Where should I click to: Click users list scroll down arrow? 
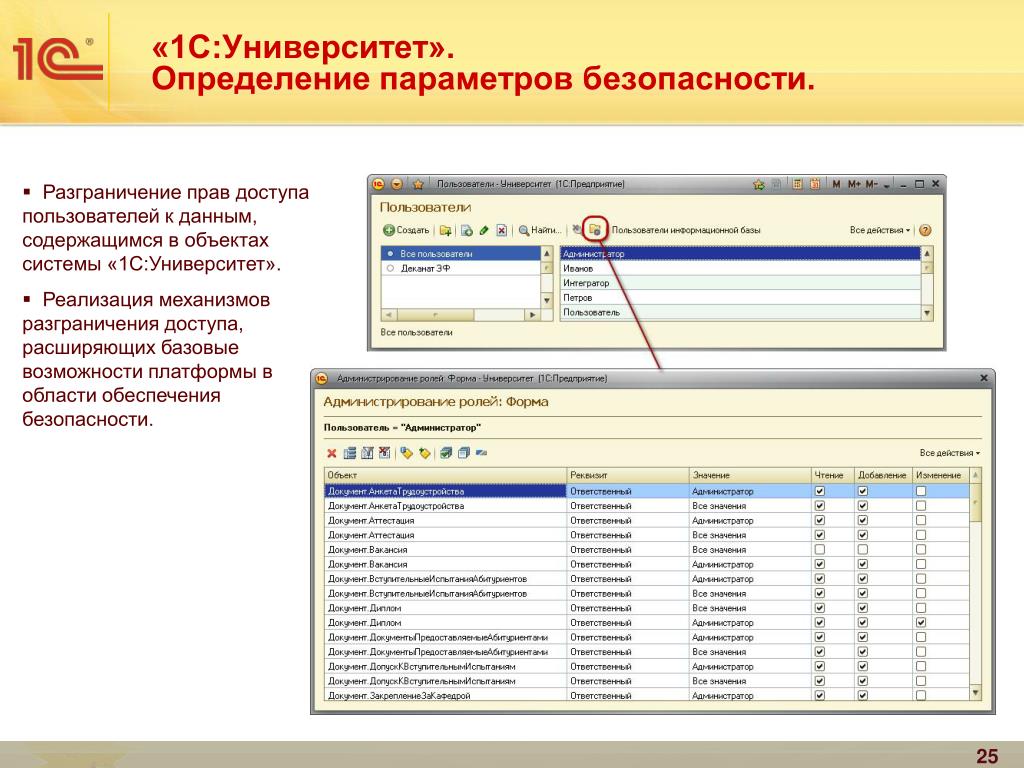tap(927, 313)
